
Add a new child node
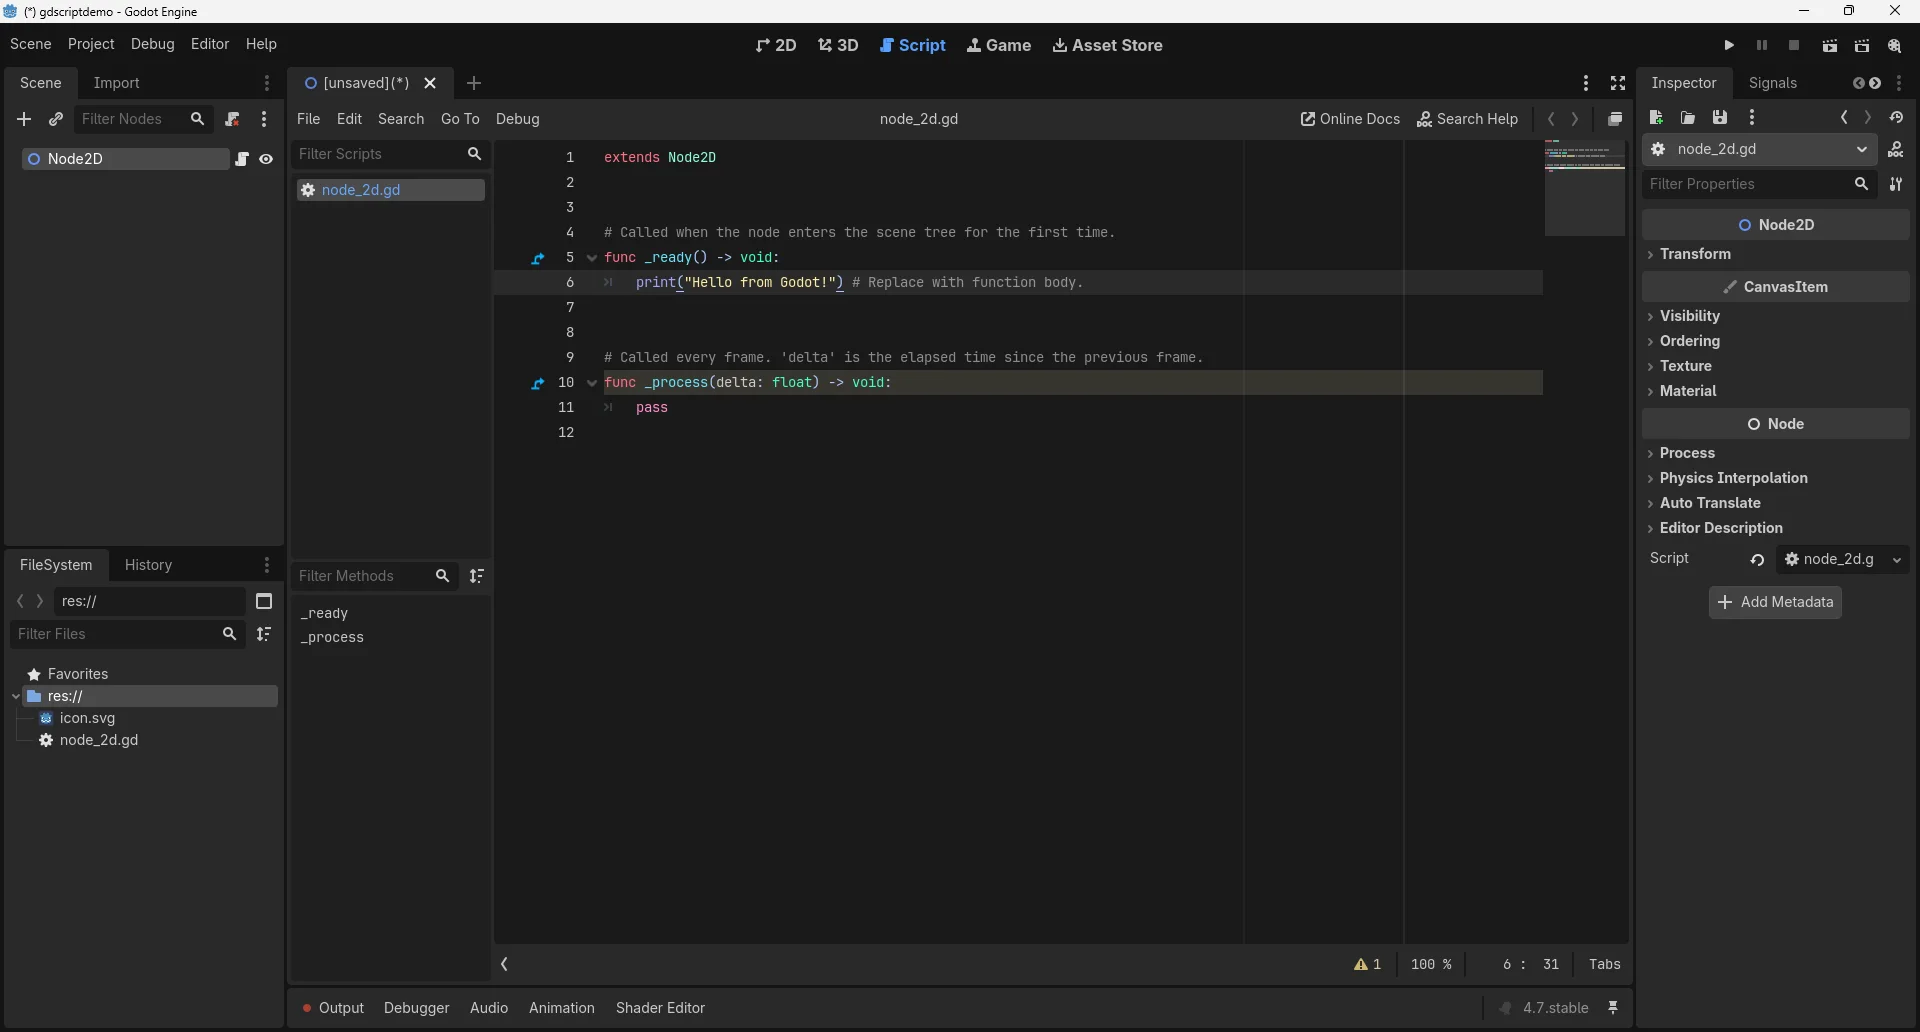pyautogui.click(x=24, y=119)
